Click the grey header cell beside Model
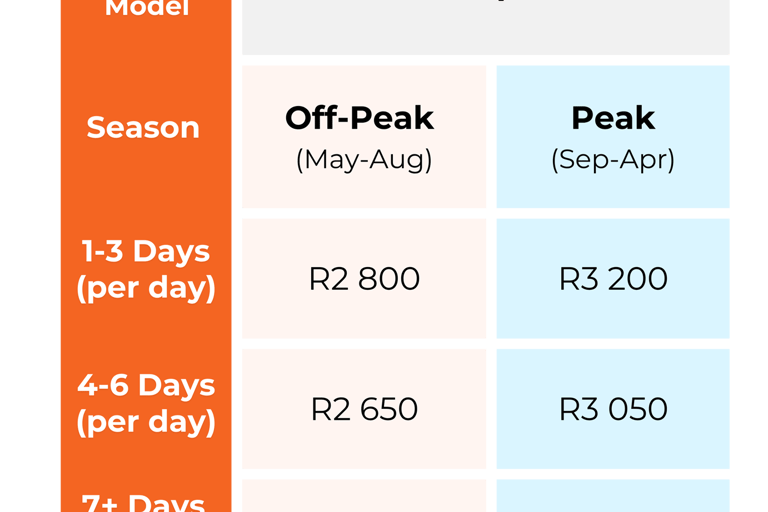 [x=485, y=27]
